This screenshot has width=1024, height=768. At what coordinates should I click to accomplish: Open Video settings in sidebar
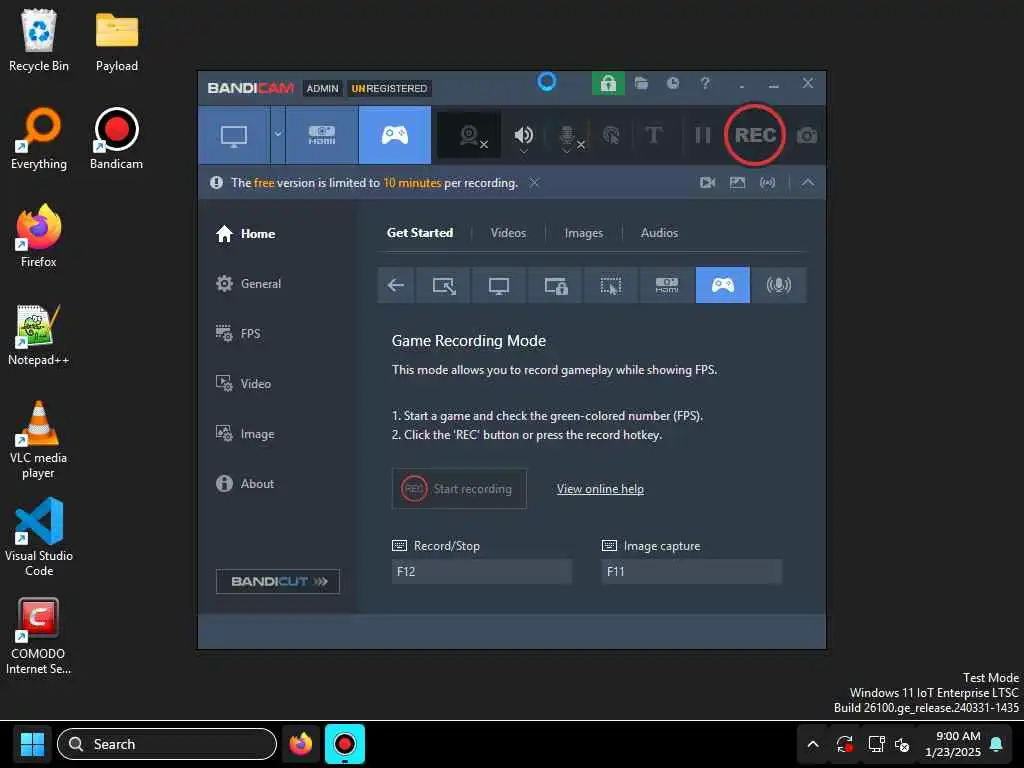(x=244, y=384)
